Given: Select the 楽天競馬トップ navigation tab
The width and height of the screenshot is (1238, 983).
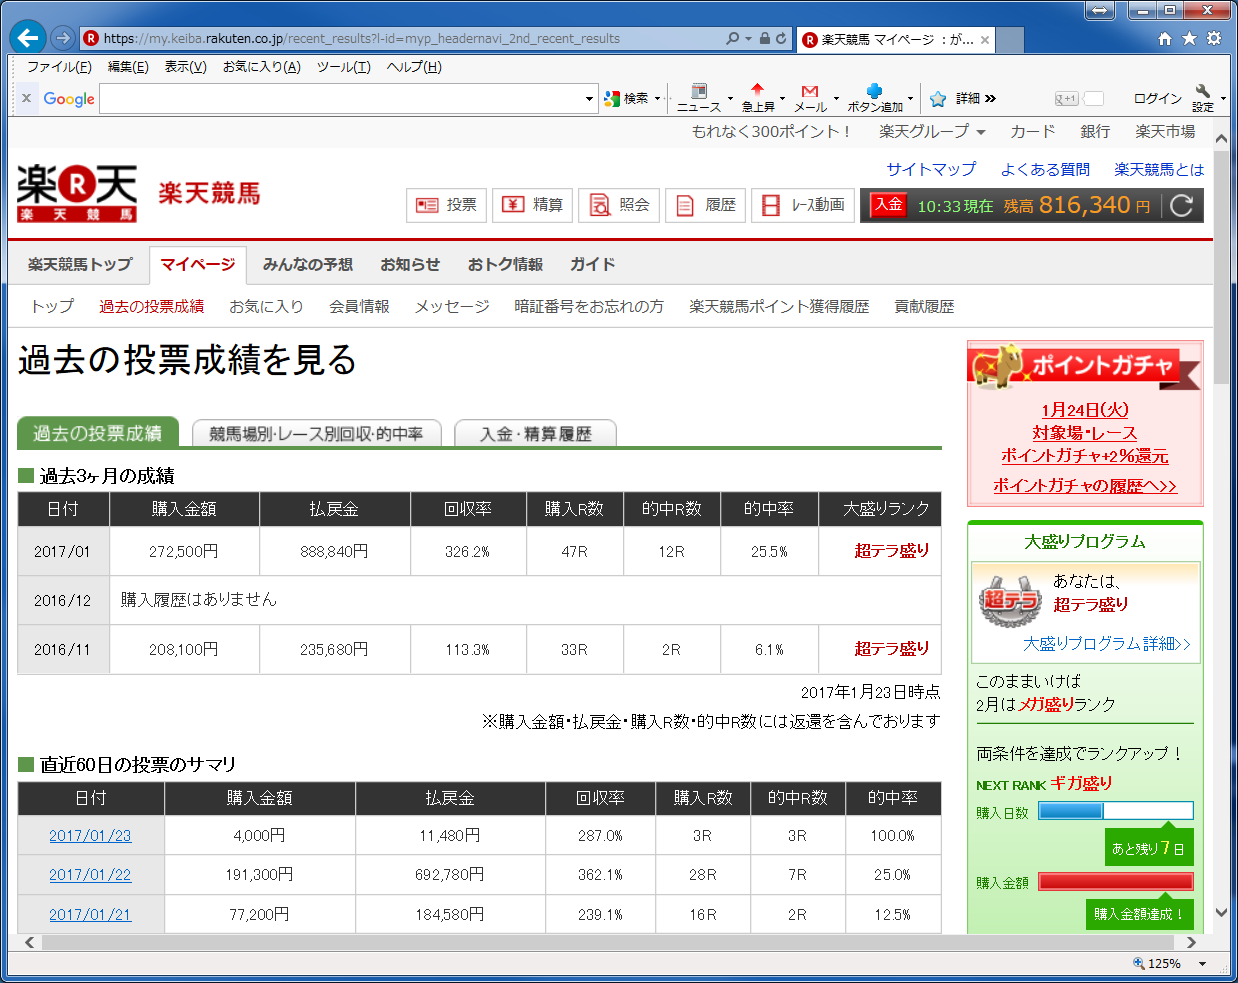Looking at the screenshot, I should (80, 264).
